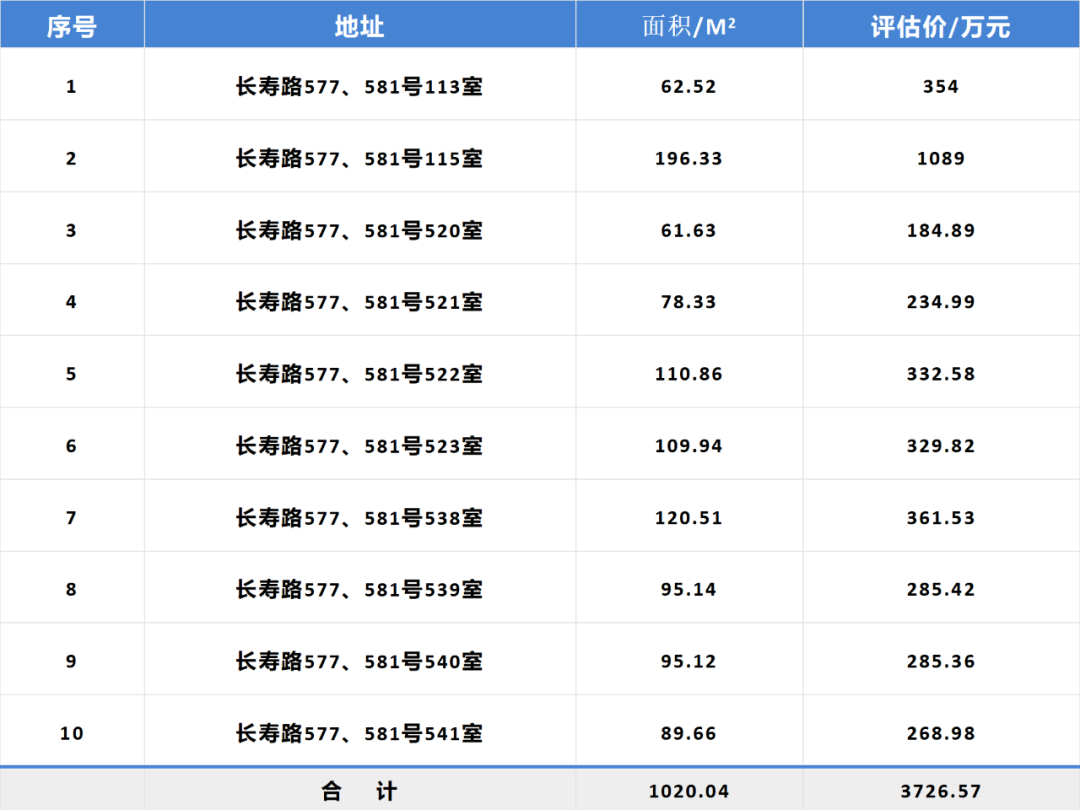1080x810 pixels.
Task: Select address cell 长寿路577、581号115室
Action: (x=360, y=158)
